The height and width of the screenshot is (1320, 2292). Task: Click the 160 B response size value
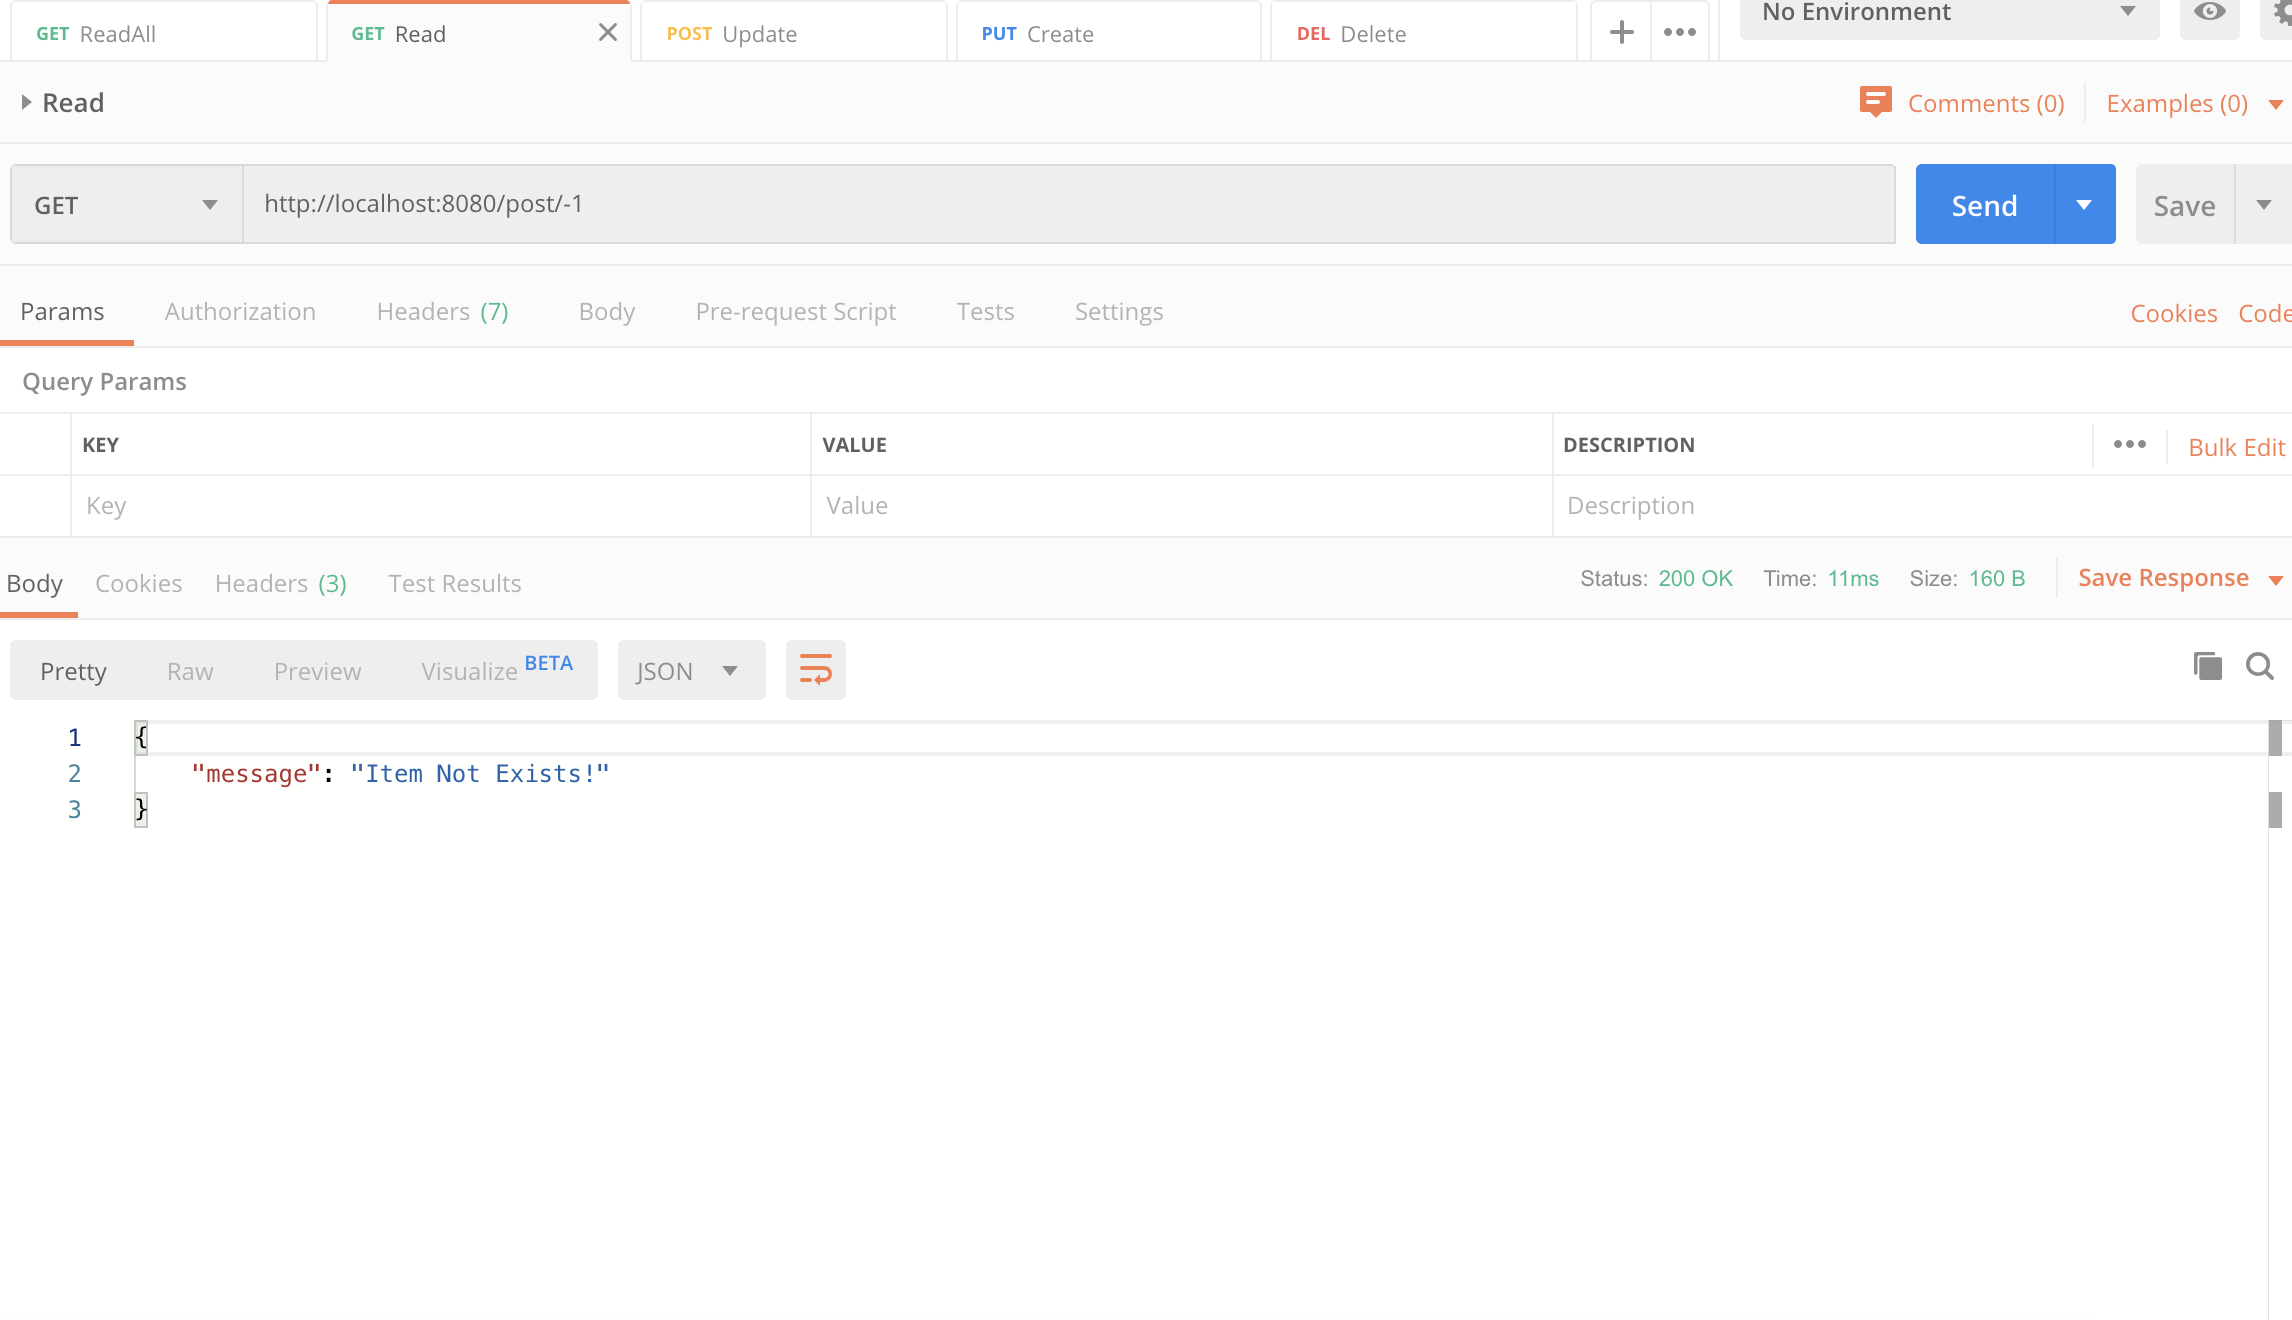pyautogui.click(x=1997, y=579)
